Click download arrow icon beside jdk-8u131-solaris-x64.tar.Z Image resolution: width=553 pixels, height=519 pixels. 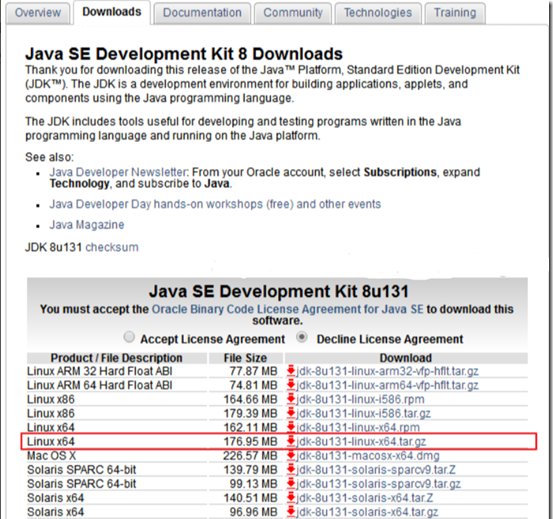[x=291, y=497]
